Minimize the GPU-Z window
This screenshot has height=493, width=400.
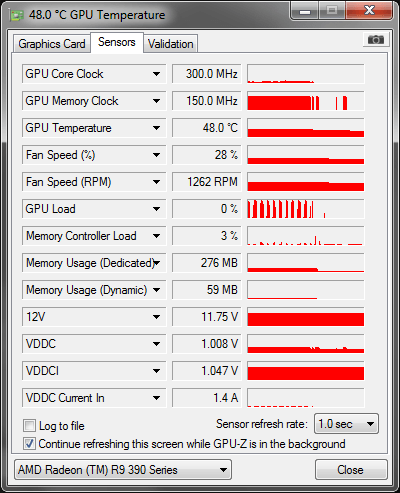point(305,11)
